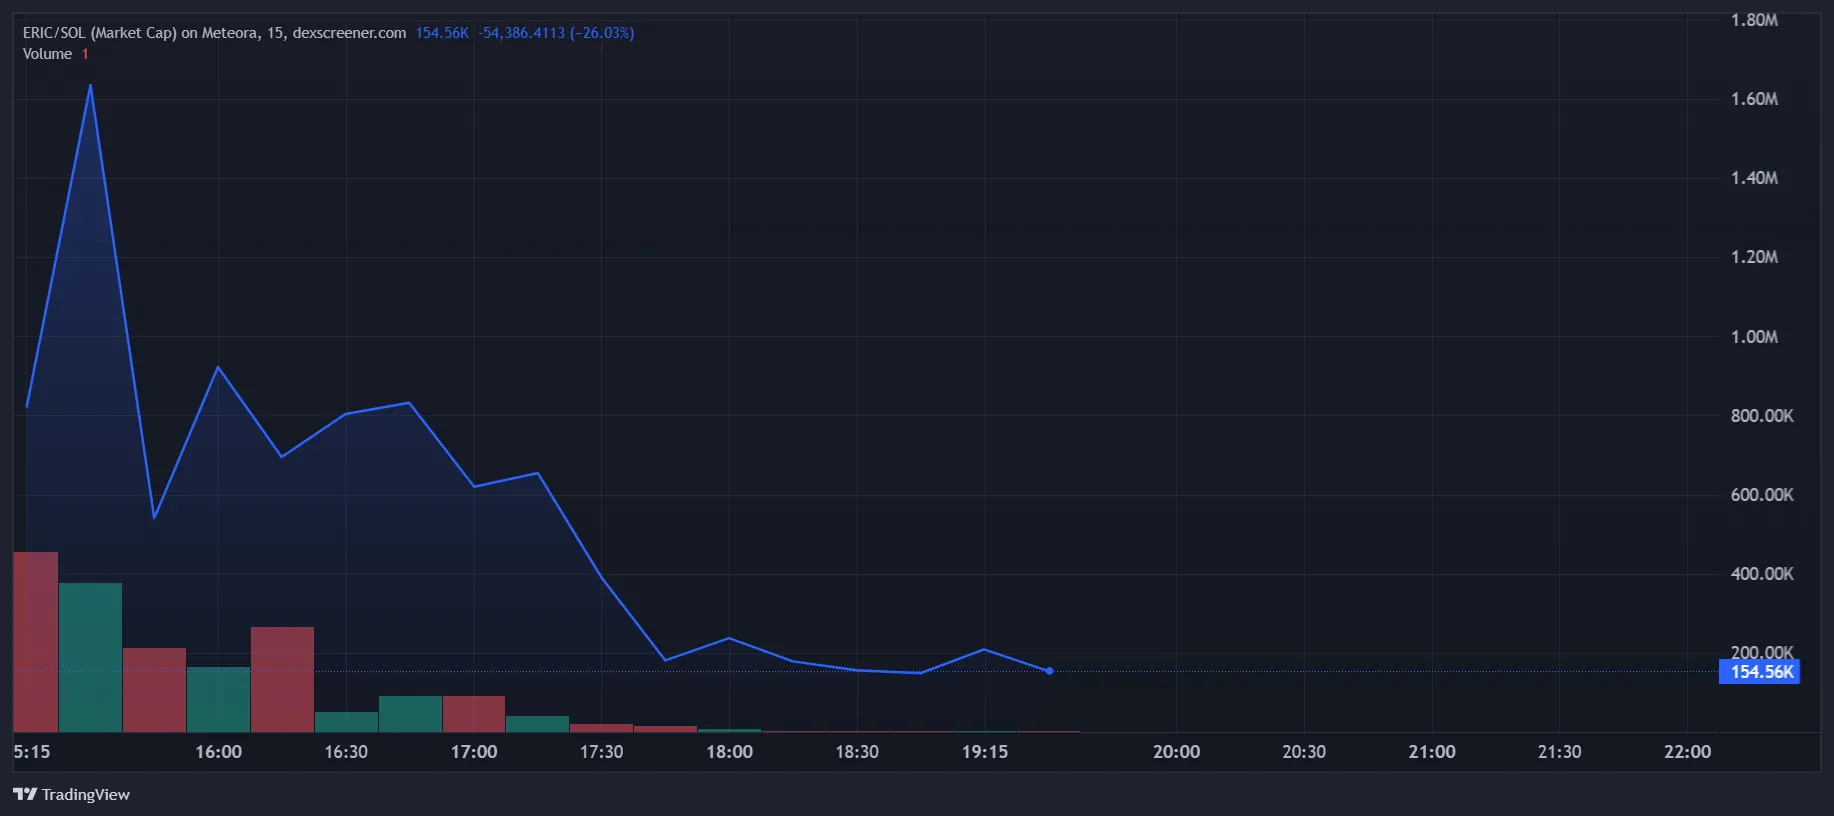Image resolution: width=1834 pixels, height=816 pixels.
Task: Click the 1.00M price scale label
Action: [x=1754, y=337]
